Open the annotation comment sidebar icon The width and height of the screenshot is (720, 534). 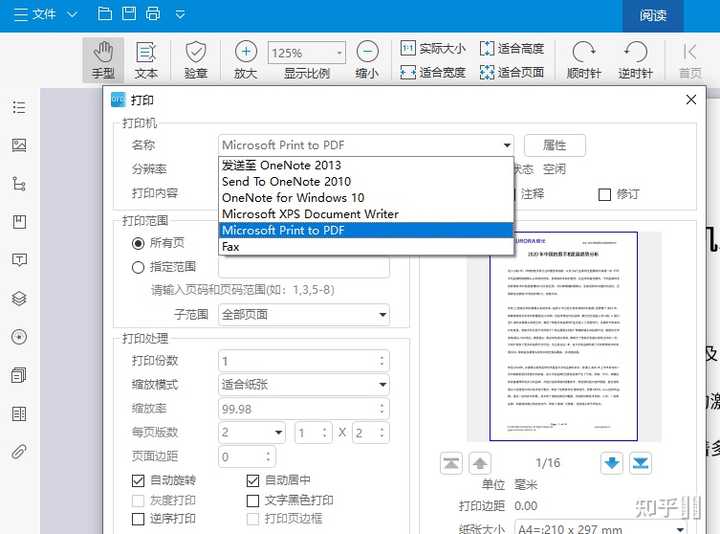[x=19, y=260]
